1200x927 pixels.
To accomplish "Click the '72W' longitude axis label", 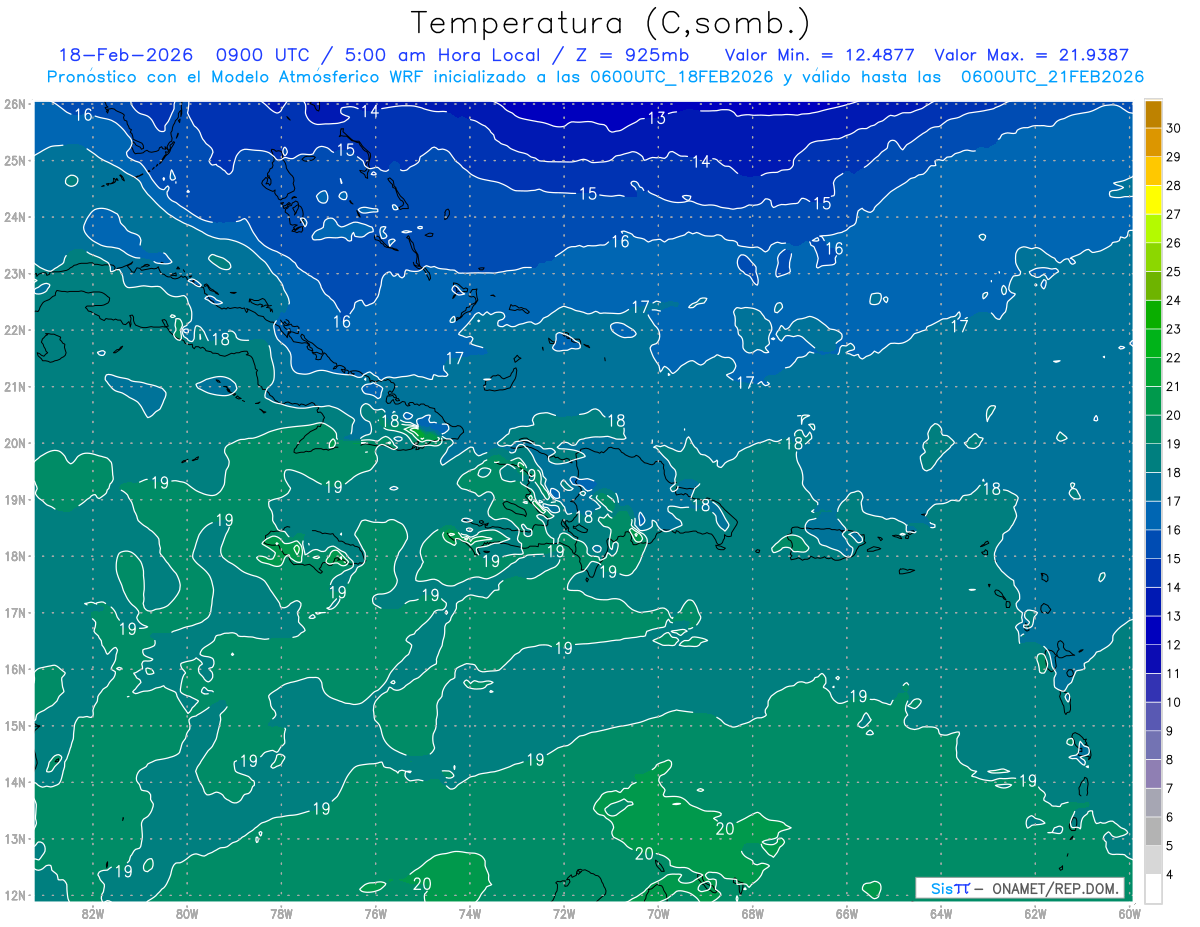I will (x=563, y=913).
